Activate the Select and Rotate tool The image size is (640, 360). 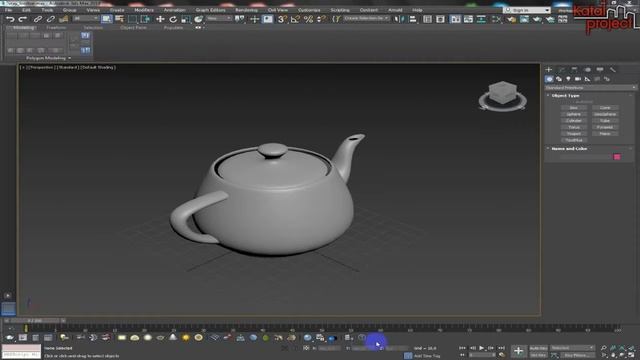click(x=173, y=19)
